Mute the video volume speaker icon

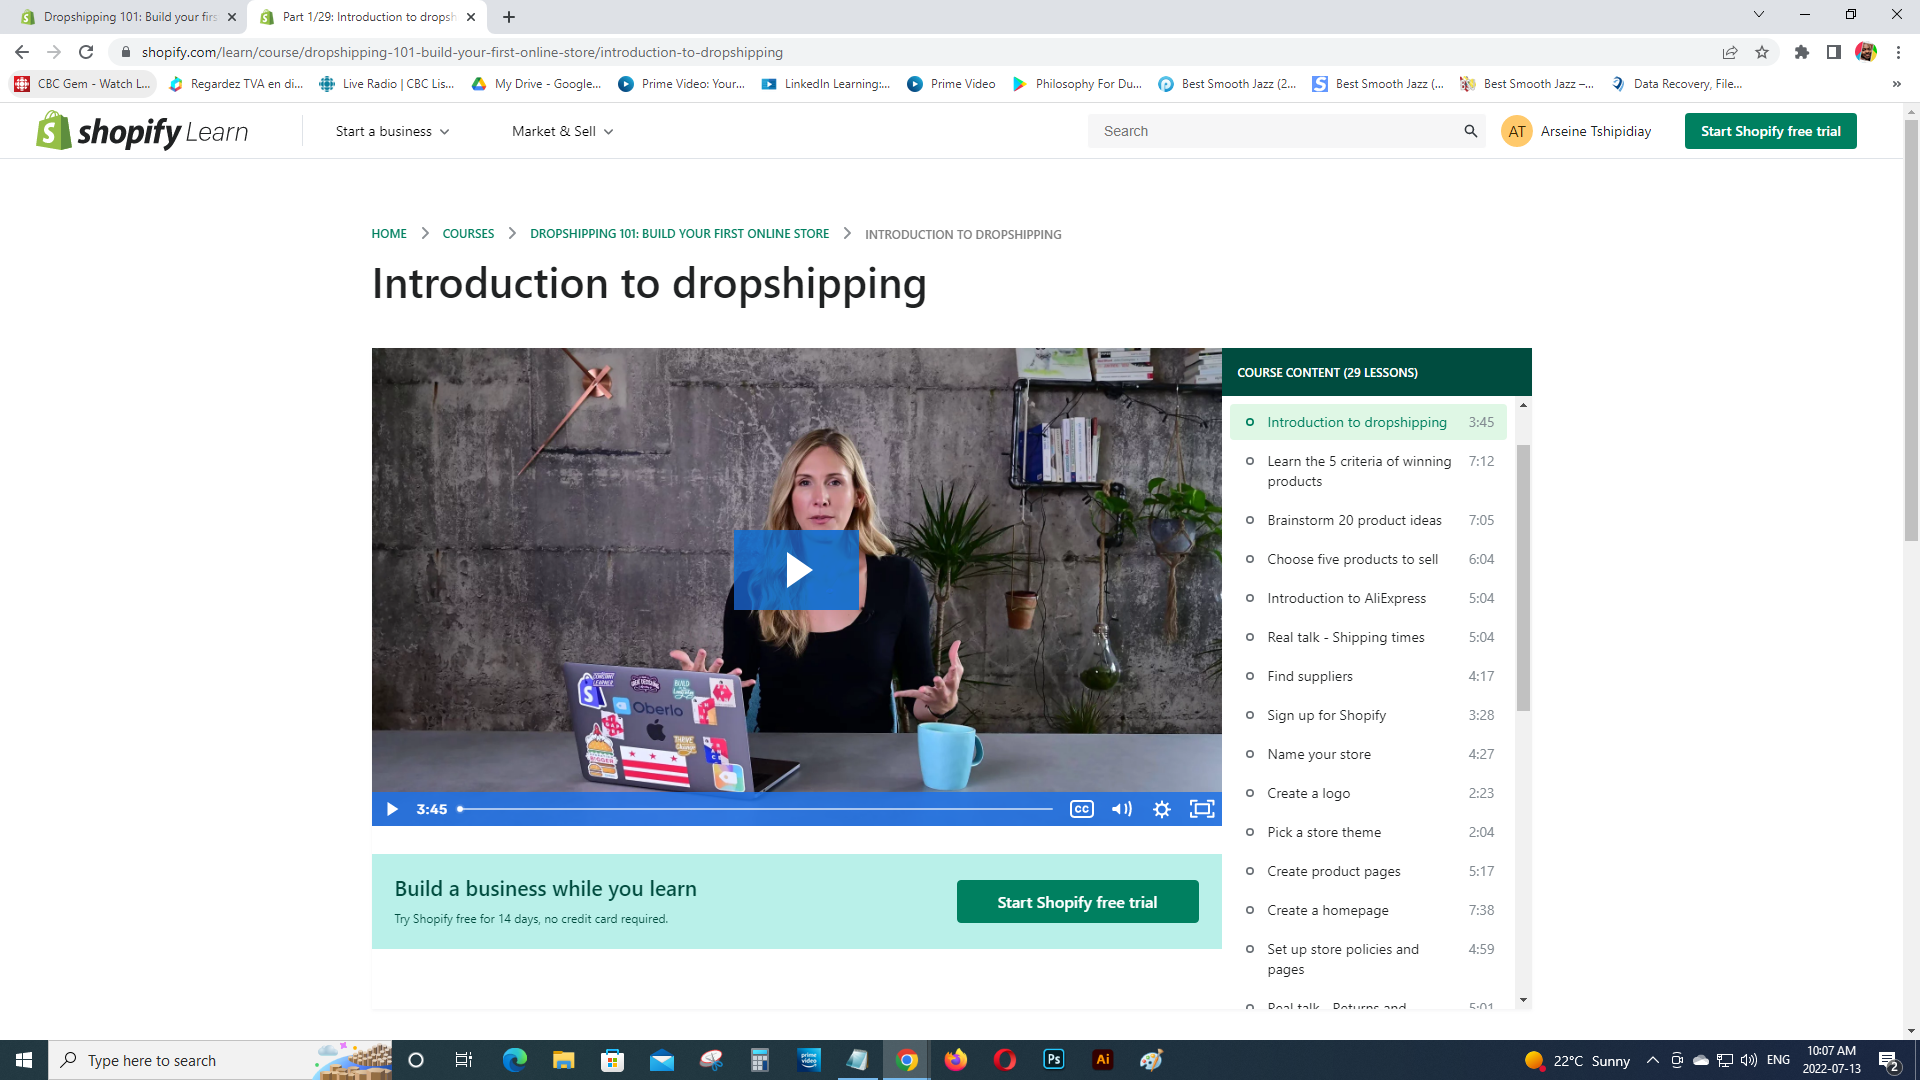(x=1121, y=809)
